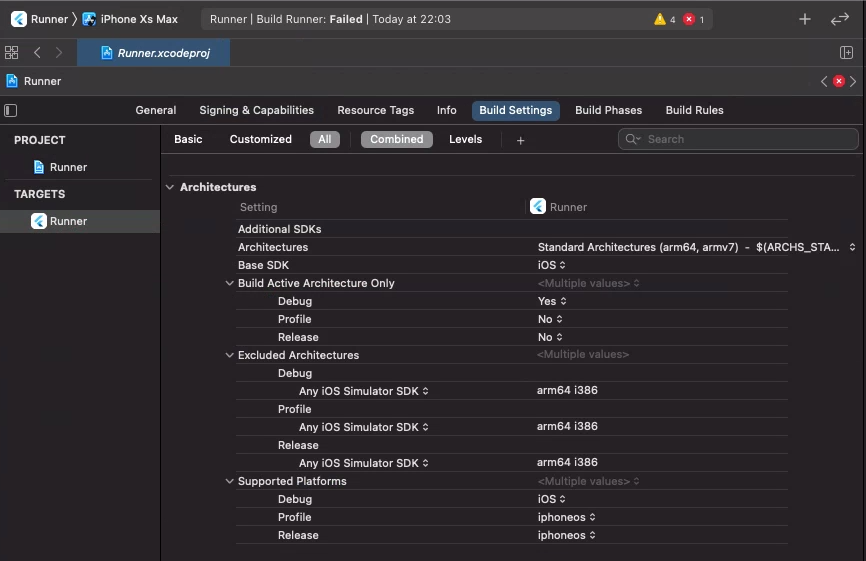Screen dimensions: 866x561
Task: Click the Runner project icon in jump bar
Action: [x=12, y=81]
